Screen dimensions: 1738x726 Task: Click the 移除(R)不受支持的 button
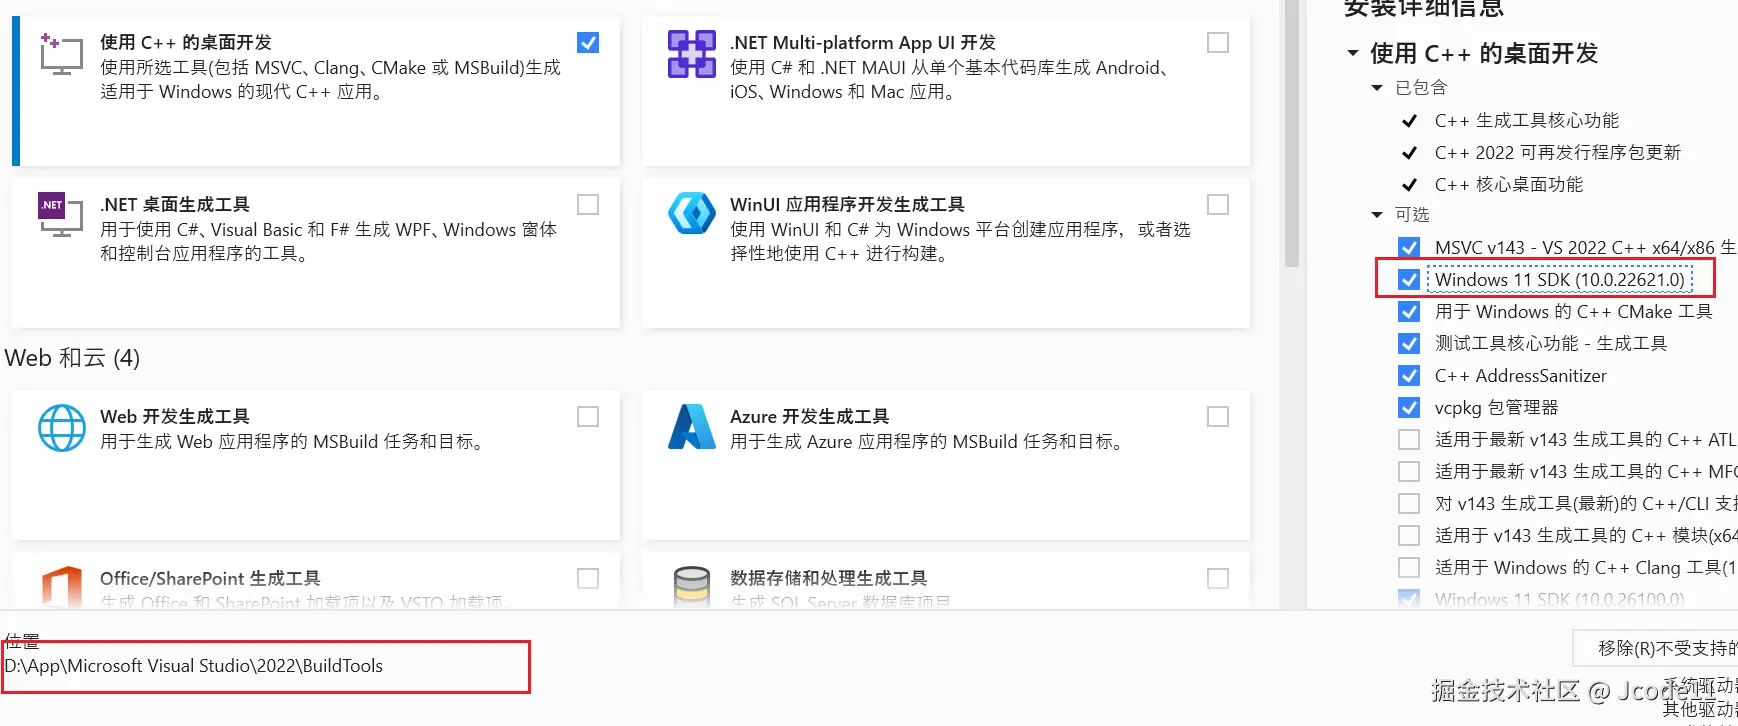(1656, 648)
